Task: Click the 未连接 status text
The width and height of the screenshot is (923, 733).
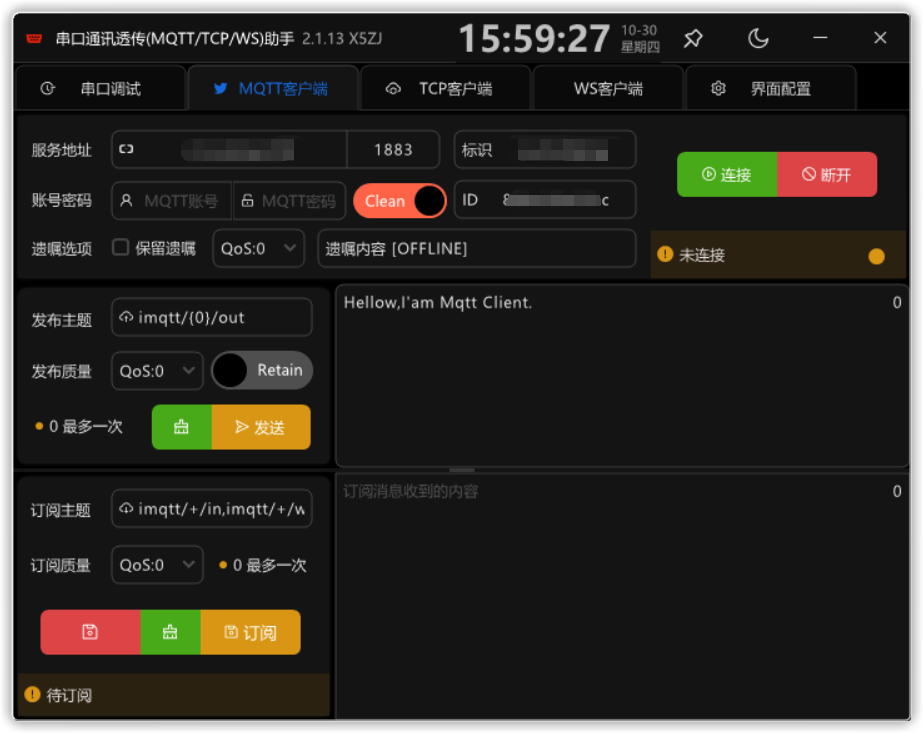Action: (702, 255)
